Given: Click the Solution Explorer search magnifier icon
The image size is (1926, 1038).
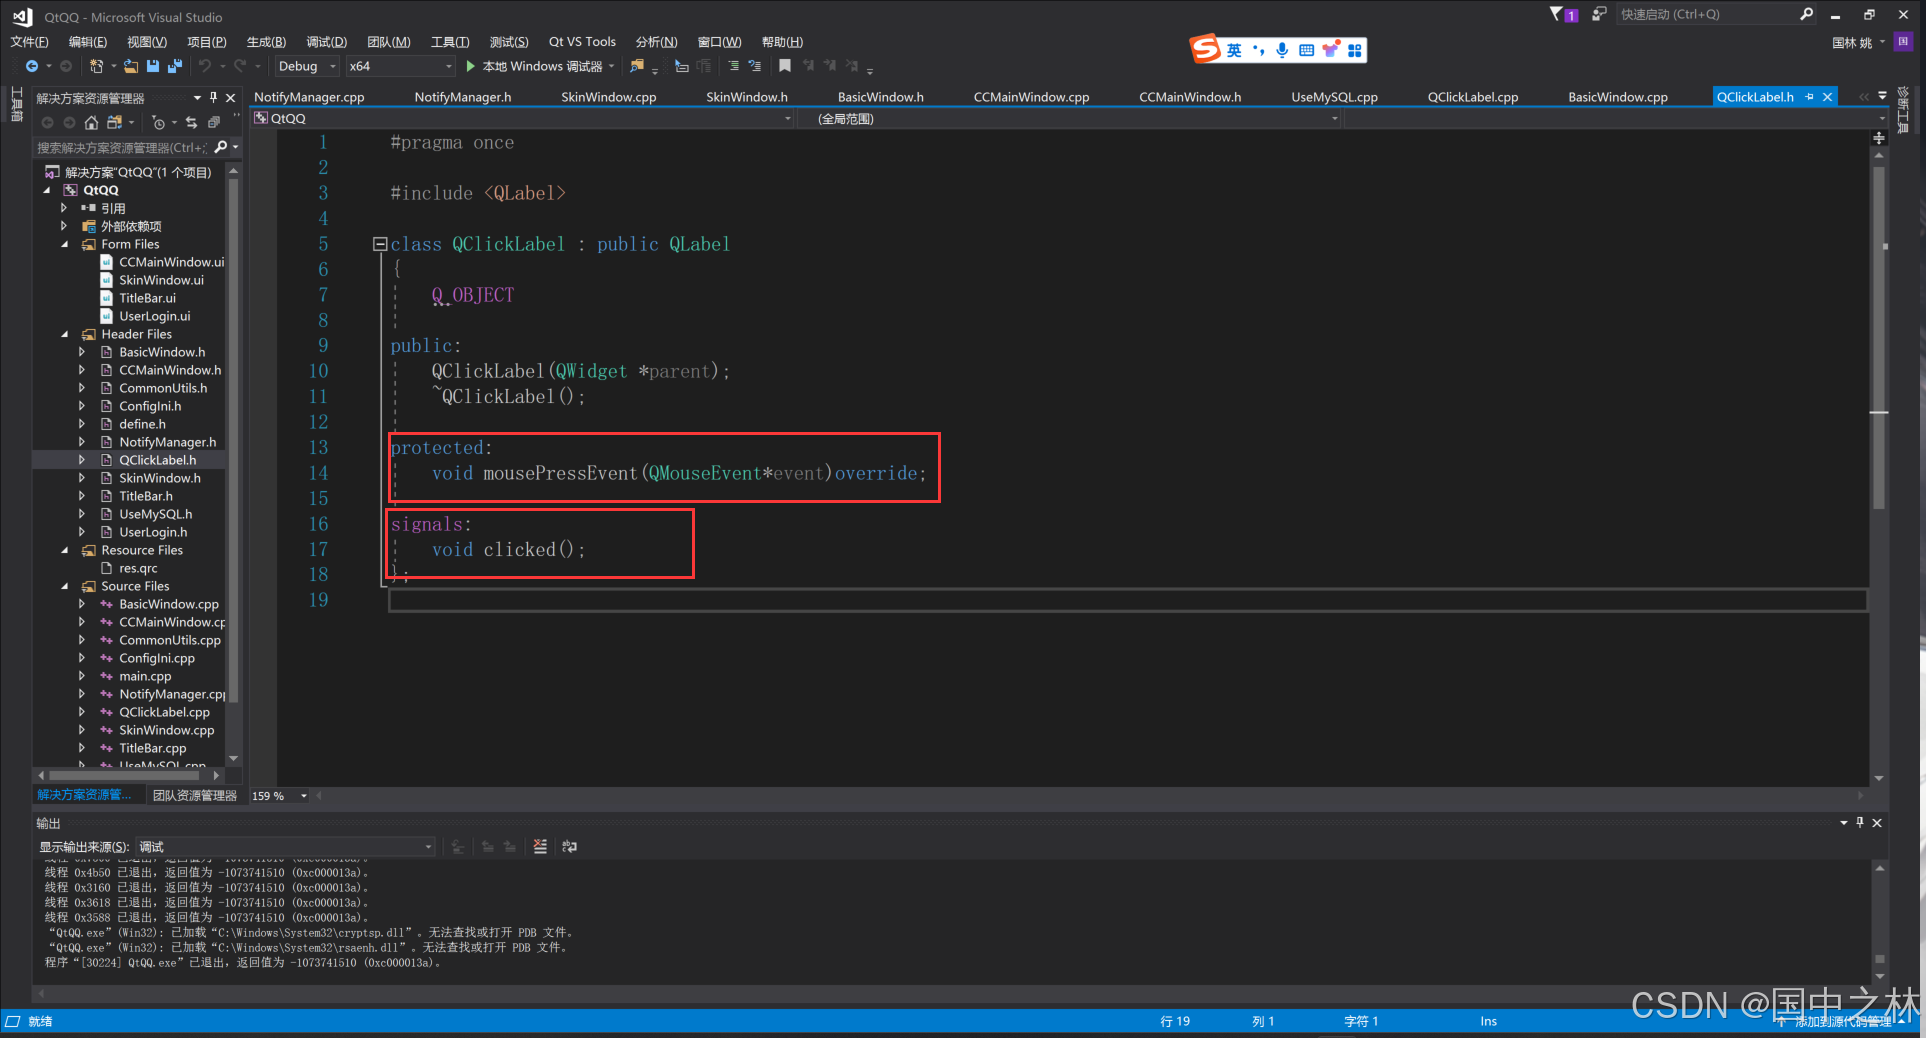Looking at the screenshot, I should tap(221, 147).
